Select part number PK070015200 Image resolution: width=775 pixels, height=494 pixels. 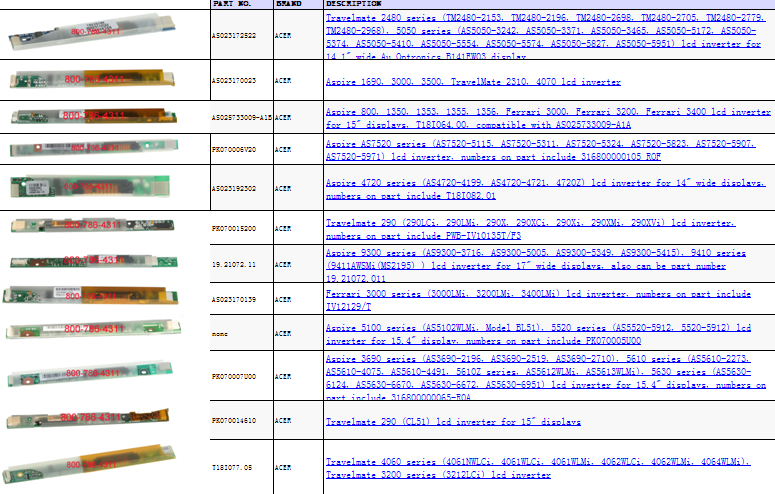[x=234, y=228]
